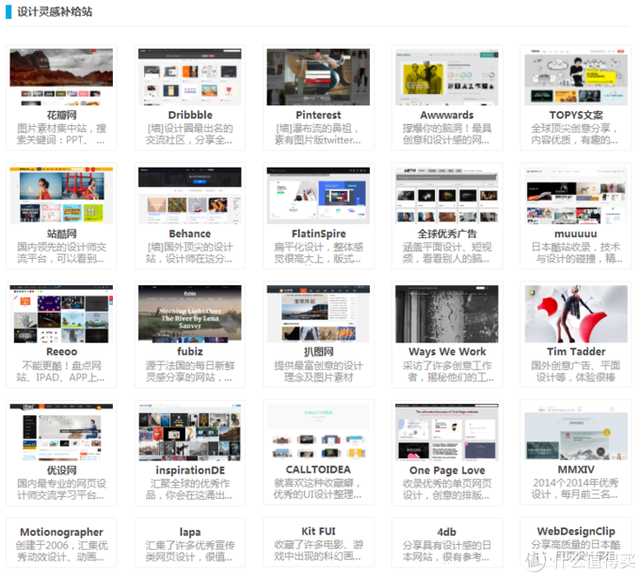Viewport: 640px width, 577px height.
Task: Click the One Page Love title
Action: point(447,470)
